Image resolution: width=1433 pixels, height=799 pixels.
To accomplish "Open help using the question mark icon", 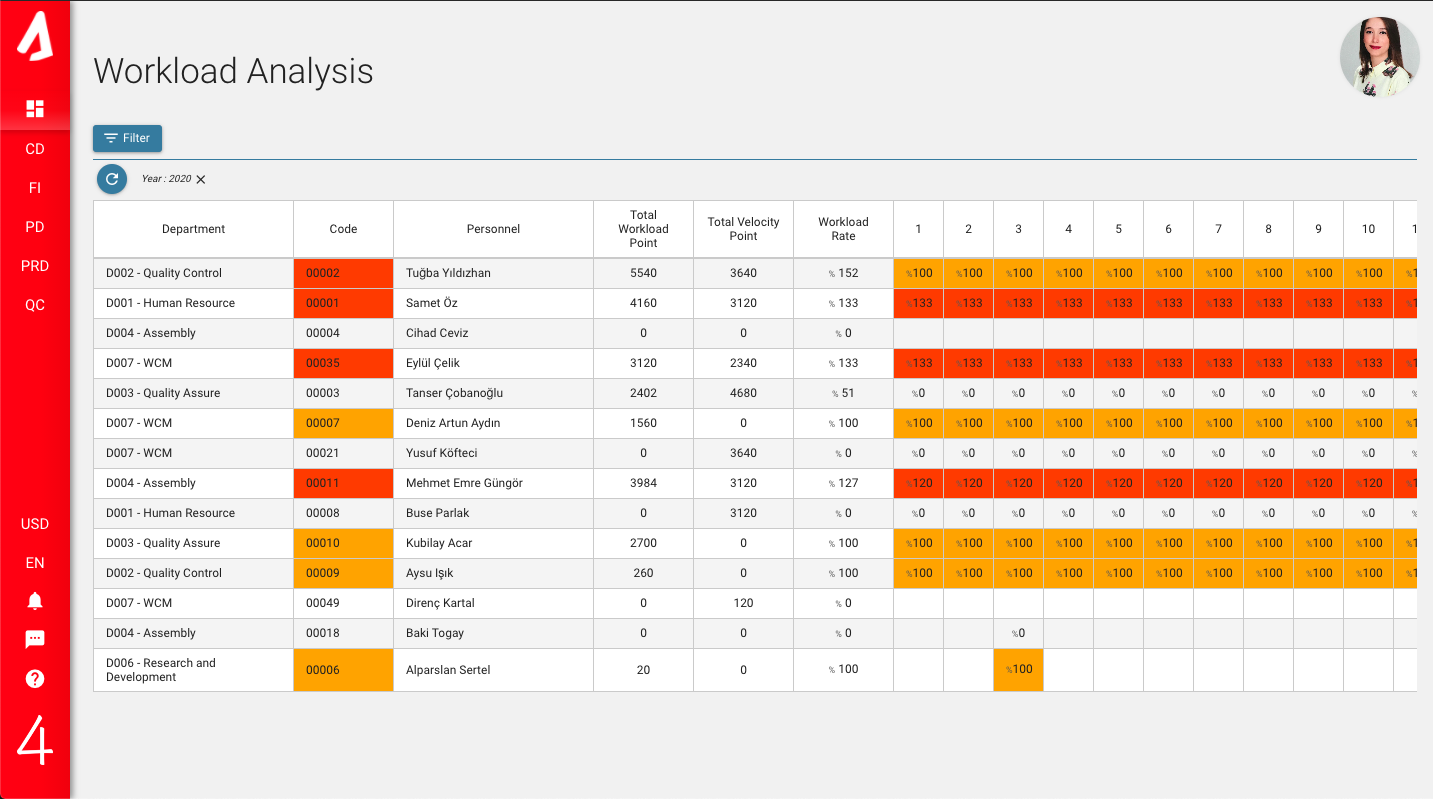I will 35,678.
